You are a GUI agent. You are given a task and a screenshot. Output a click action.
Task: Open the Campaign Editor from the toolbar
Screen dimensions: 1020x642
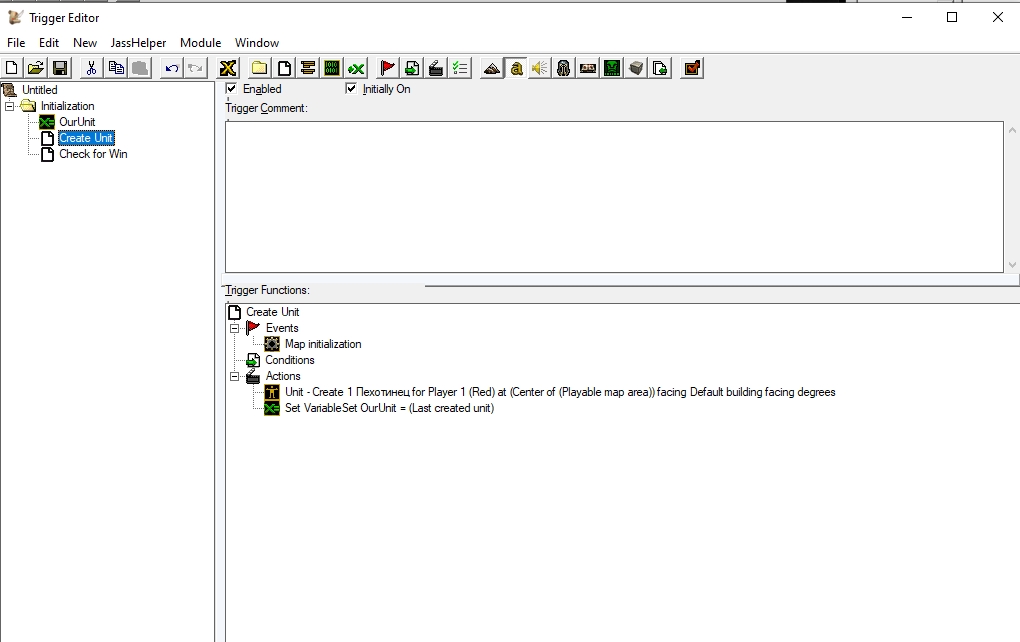tap(588, 68)
